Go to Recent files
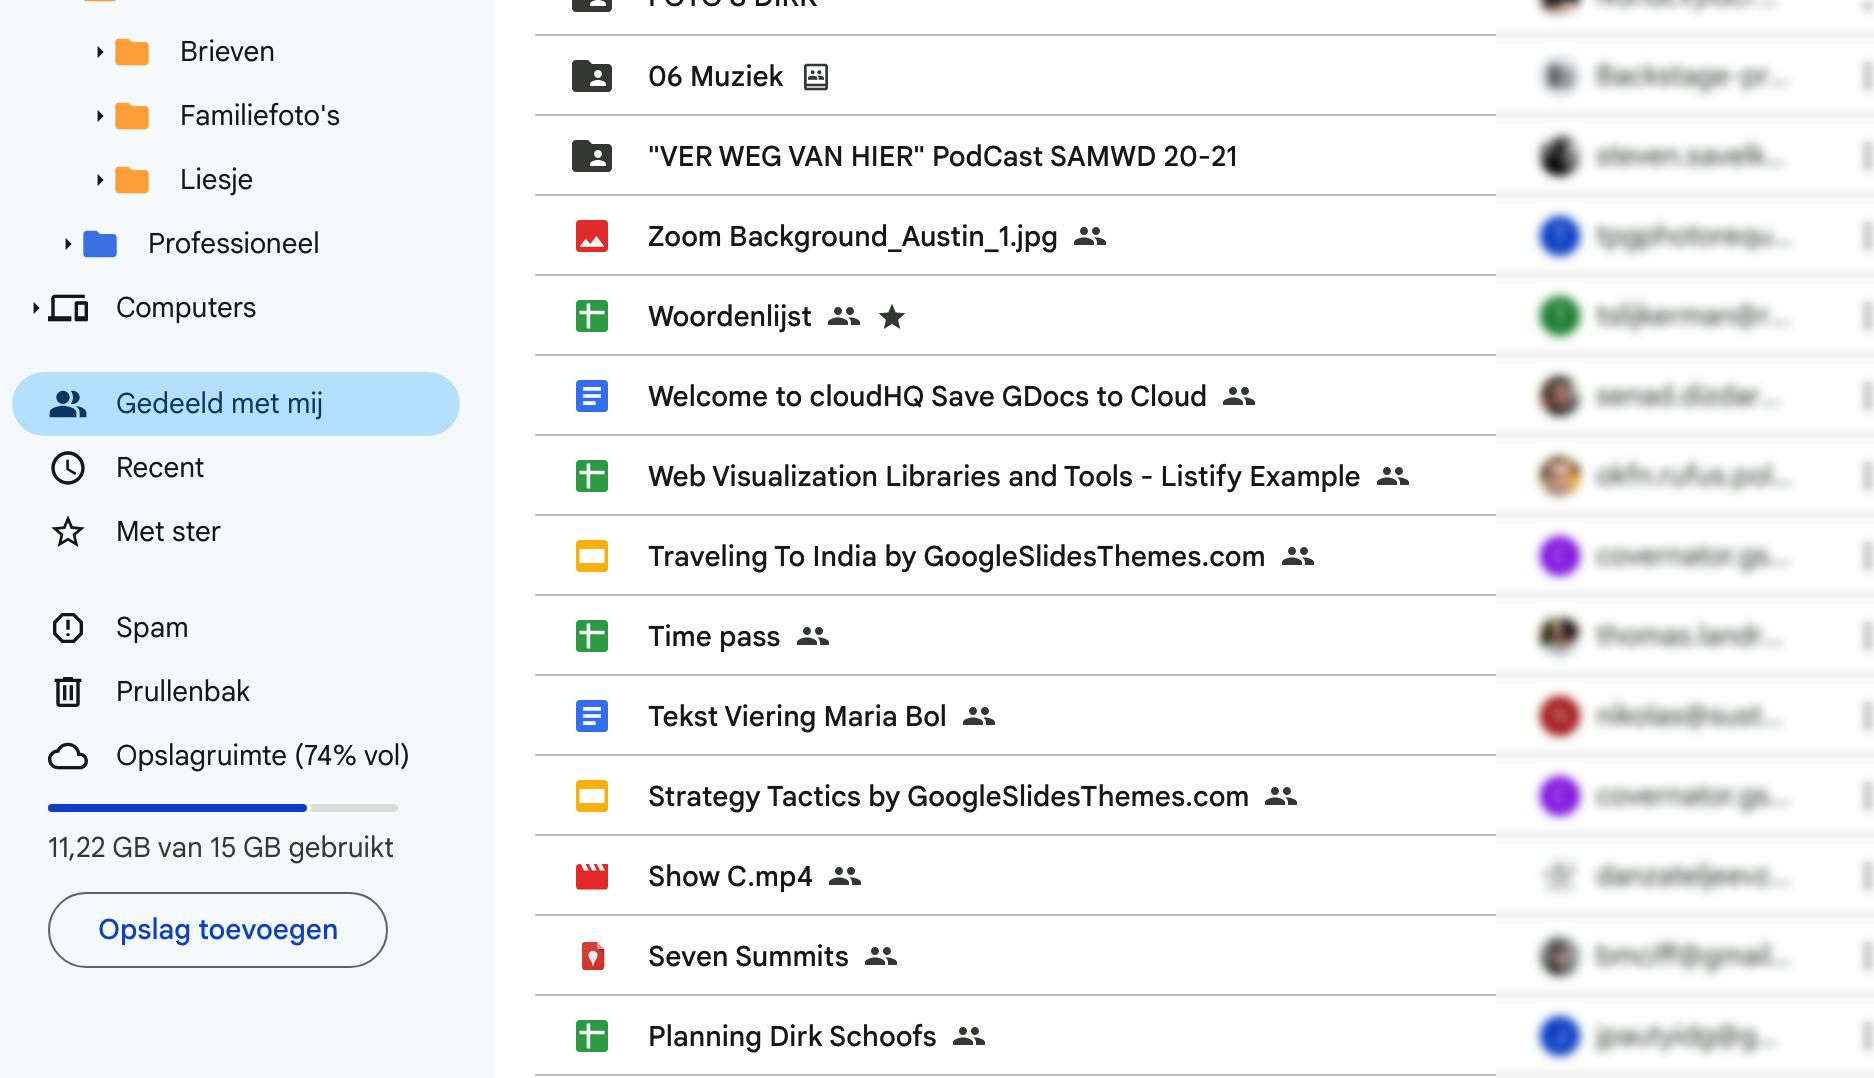This screenshot has width=1874, height=1078. (x=159, y=468)
